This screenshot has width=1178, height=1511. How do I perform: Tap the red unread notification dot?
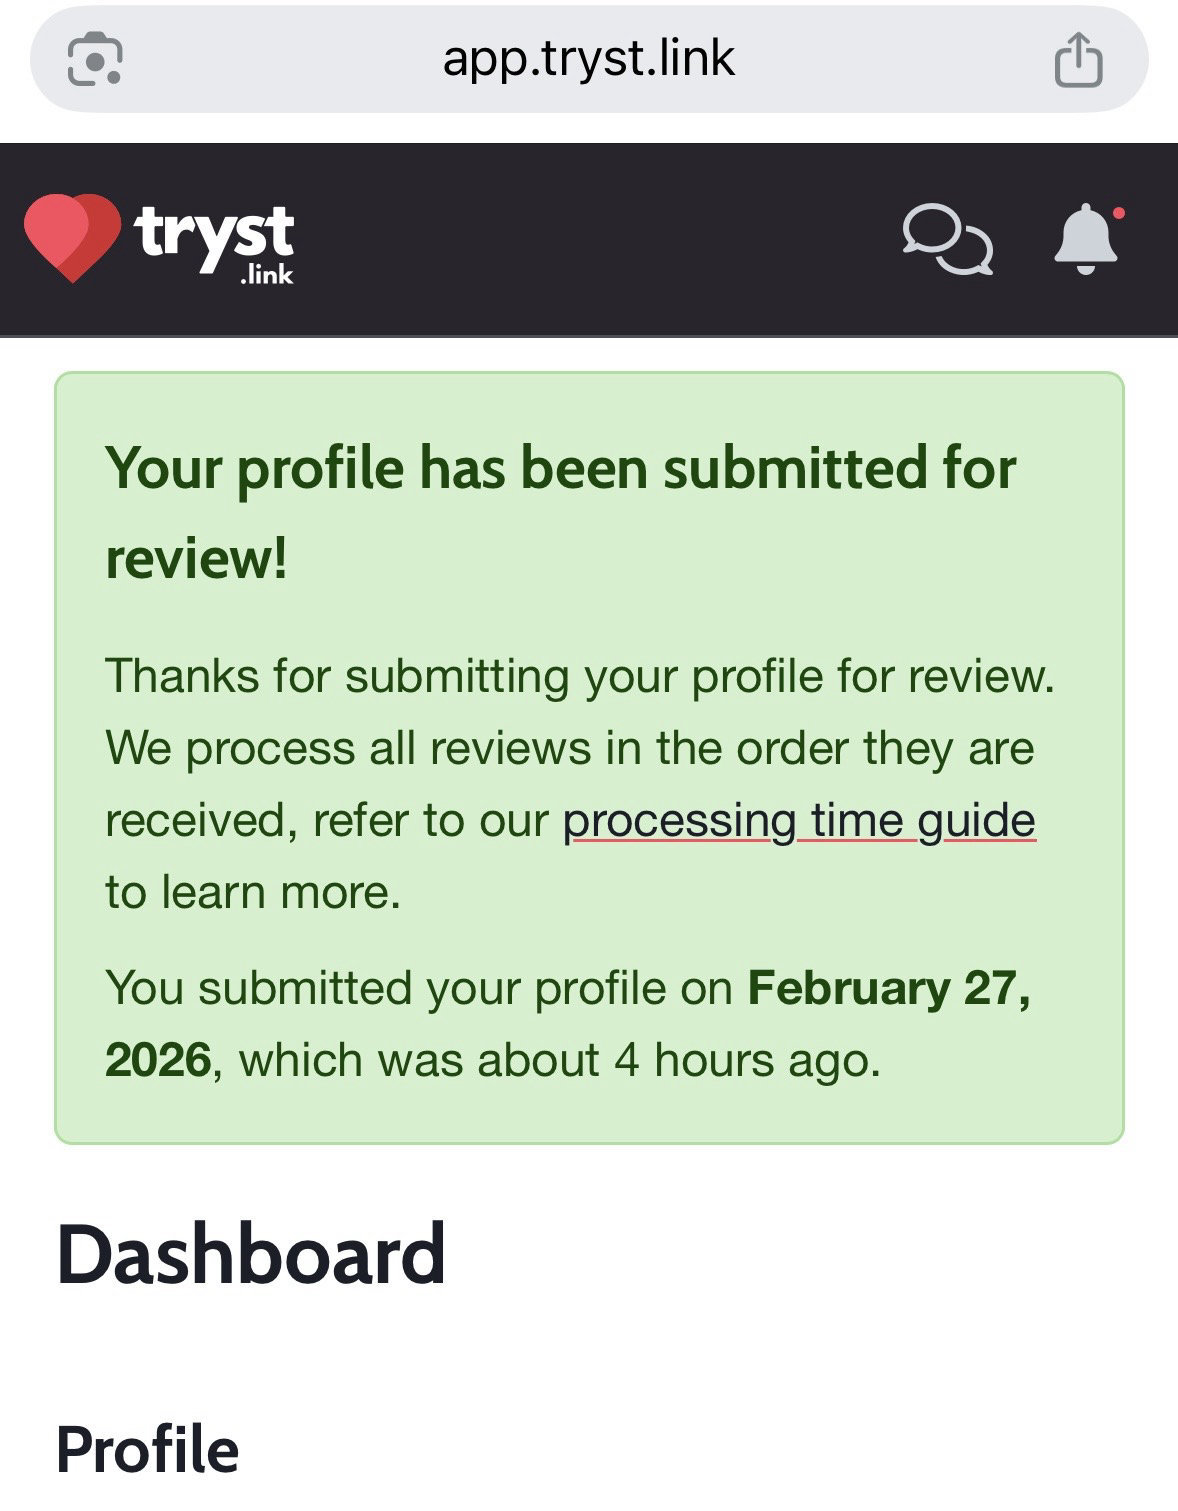(x=1118, y=213)
